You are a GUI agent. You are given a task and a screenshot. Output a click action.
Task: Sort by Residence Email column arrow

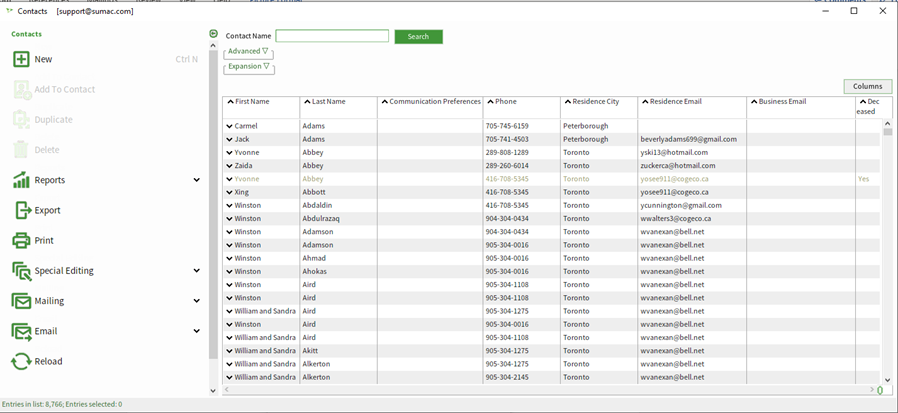pos(645,102)
